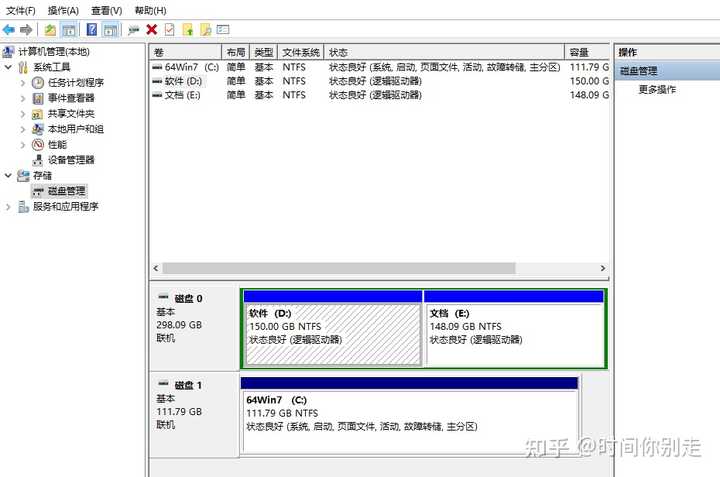Toggle the show/hide action pane icon
The image size is (720, 477).
pyautogui.click(x=110, y=30)
